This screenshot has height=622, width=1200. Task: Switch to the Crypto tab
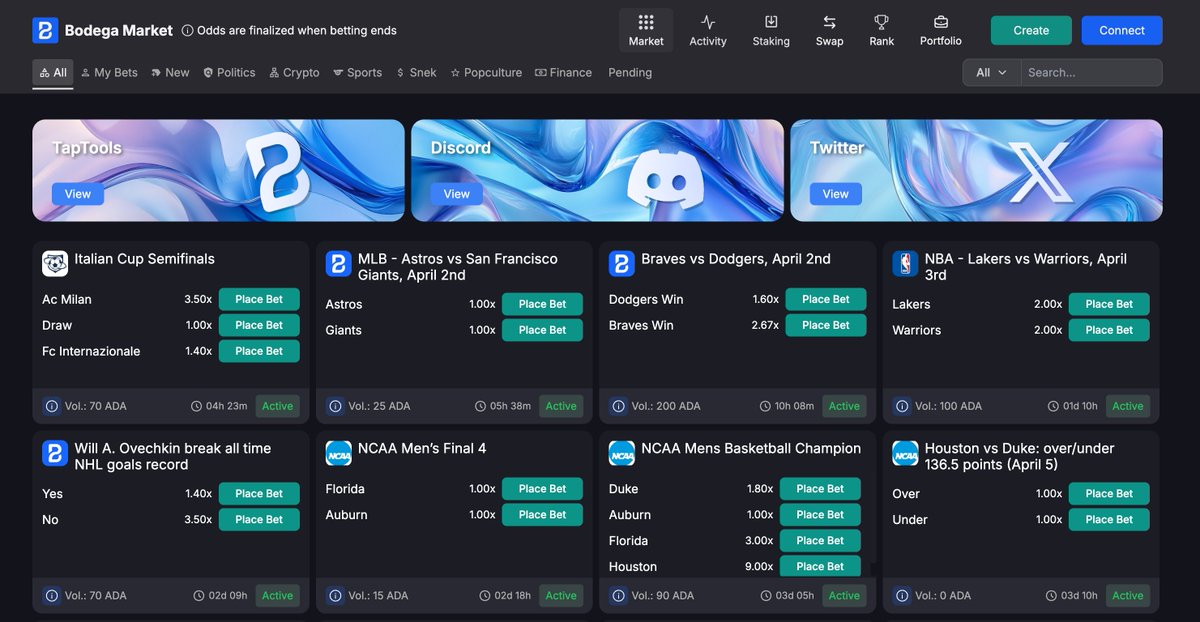coord(294,73)
